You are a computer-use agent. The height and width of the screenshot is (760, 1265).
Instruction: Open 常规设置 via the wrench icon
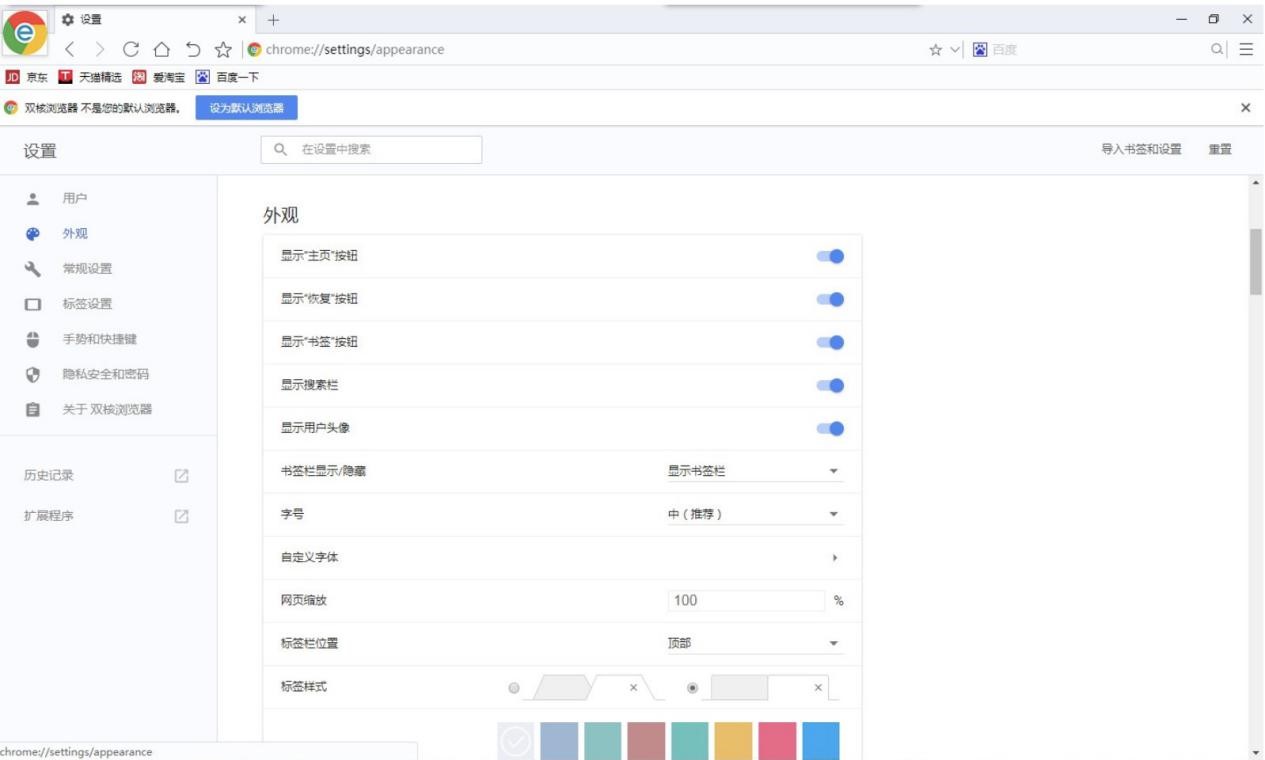[31, 268]
